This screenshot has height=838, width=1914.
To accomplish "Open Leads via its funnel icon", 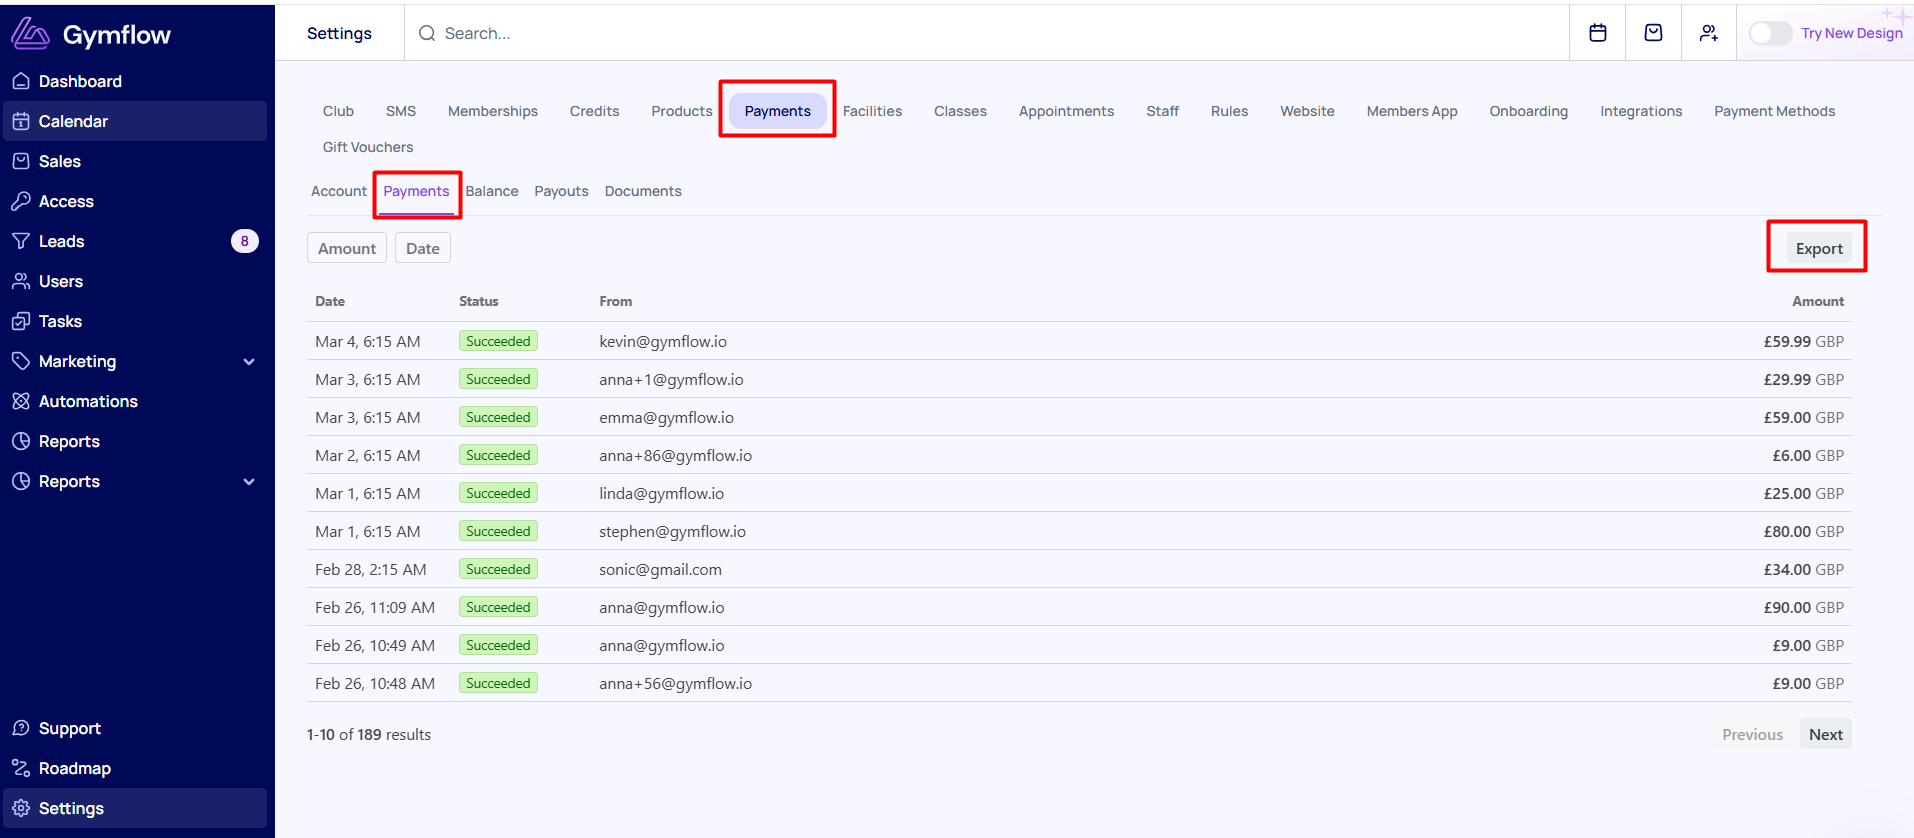I will pos(21,241).
